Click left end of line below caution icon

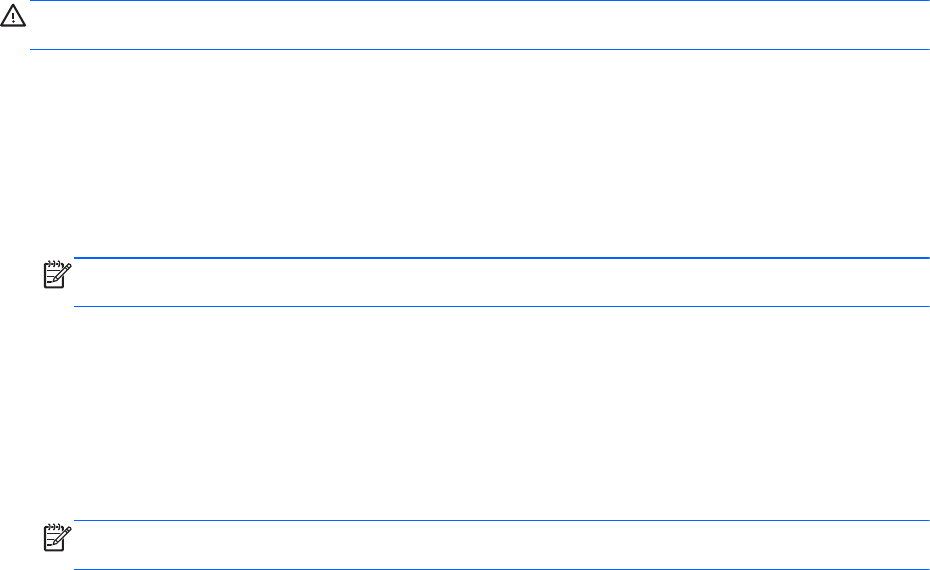32,49
